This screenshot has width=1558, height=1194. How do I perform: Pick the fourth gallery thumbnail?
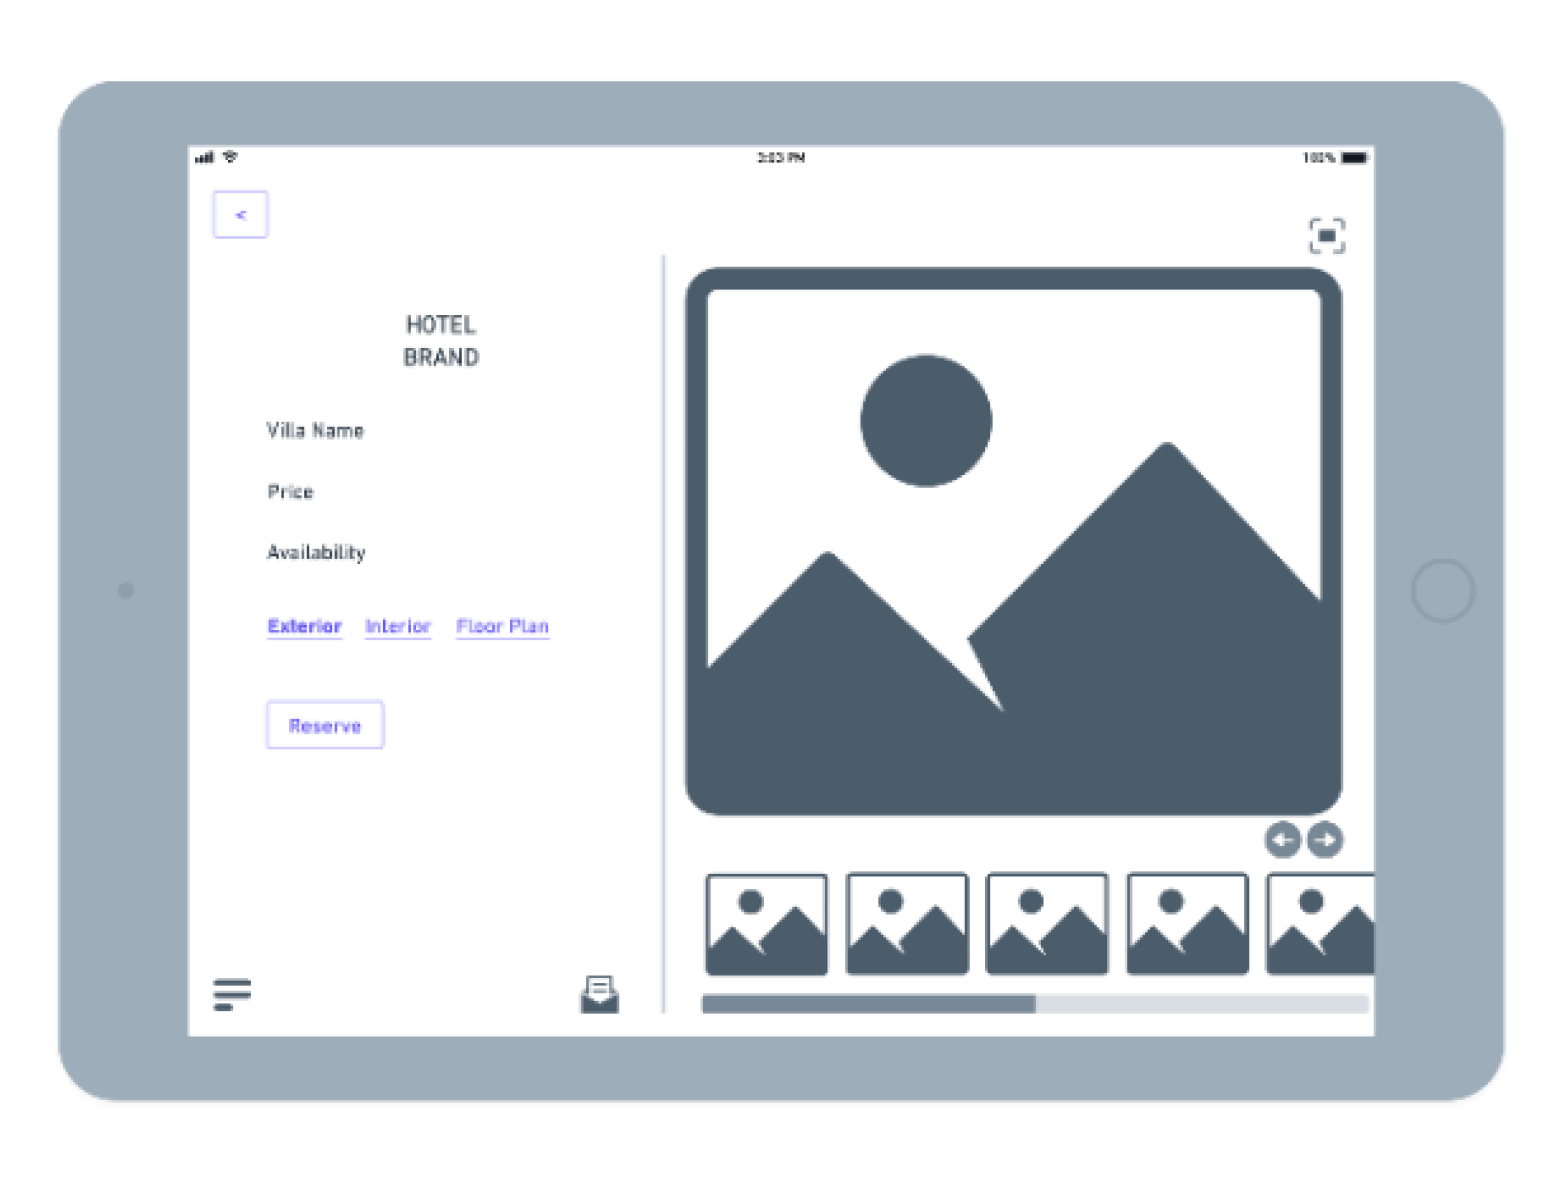point(1187,924)
